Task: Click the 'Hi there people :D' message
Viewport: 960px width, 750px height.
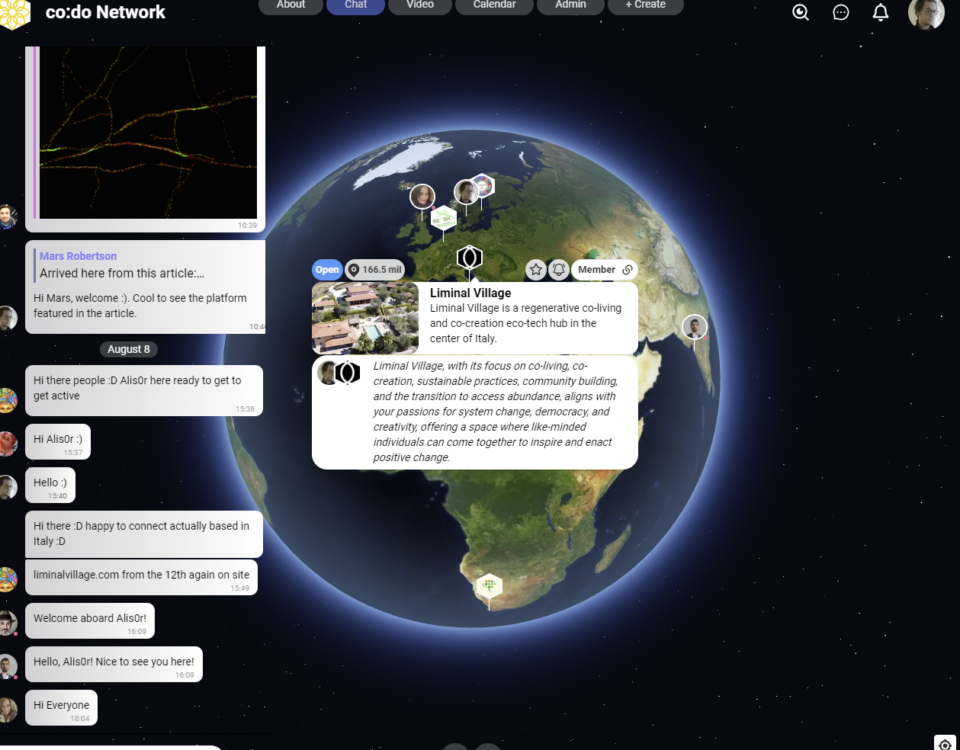Action: click(x=144, y=391)
